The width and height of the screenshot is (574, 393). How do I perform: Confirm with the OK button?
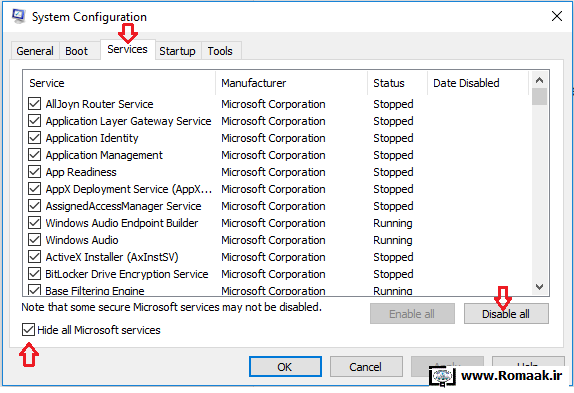point(285,367)
